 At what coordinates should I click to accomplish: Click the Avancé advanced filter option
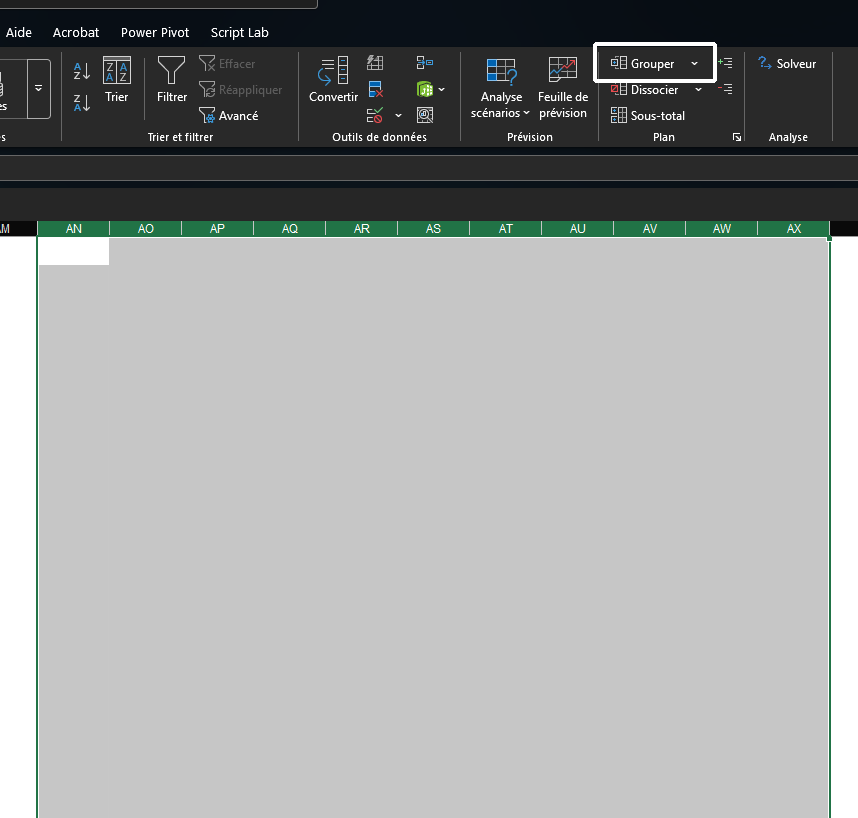coord(228,116)
